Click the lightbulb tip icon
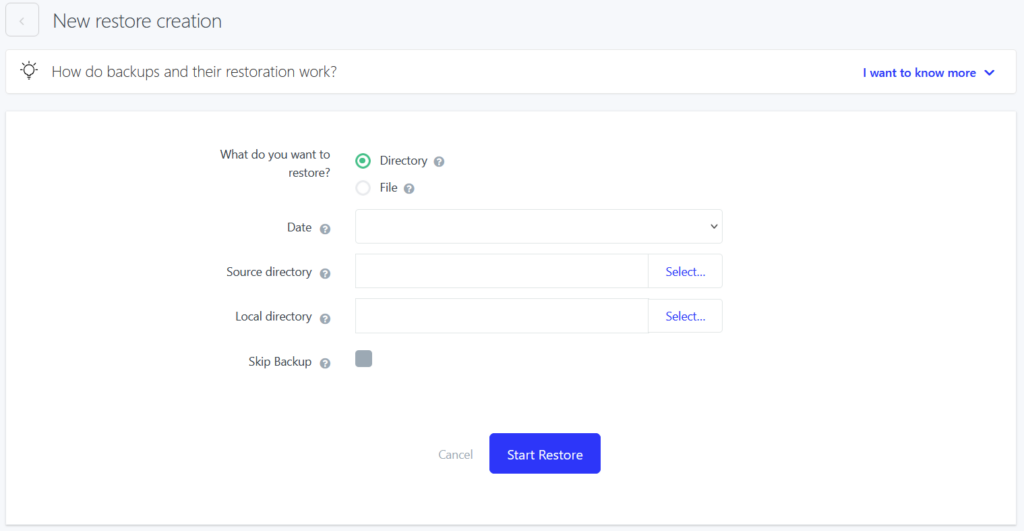This screenshot has width=1024, height=531. (x=29, y=71)
